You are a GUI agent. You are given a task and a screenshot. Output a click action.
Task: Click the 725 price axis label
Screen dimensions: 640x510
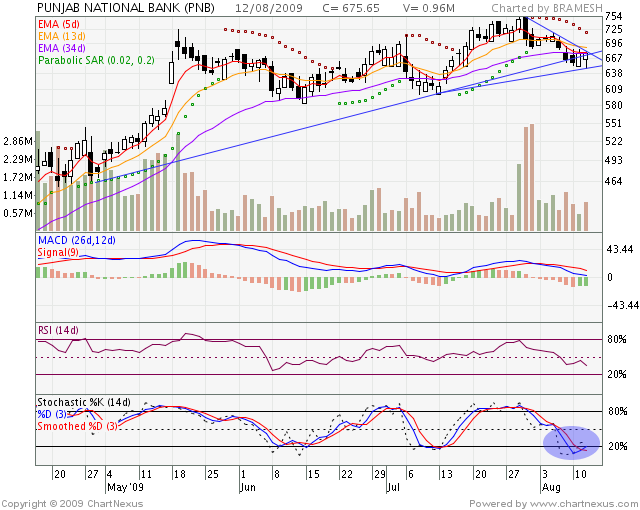point(613,29)
